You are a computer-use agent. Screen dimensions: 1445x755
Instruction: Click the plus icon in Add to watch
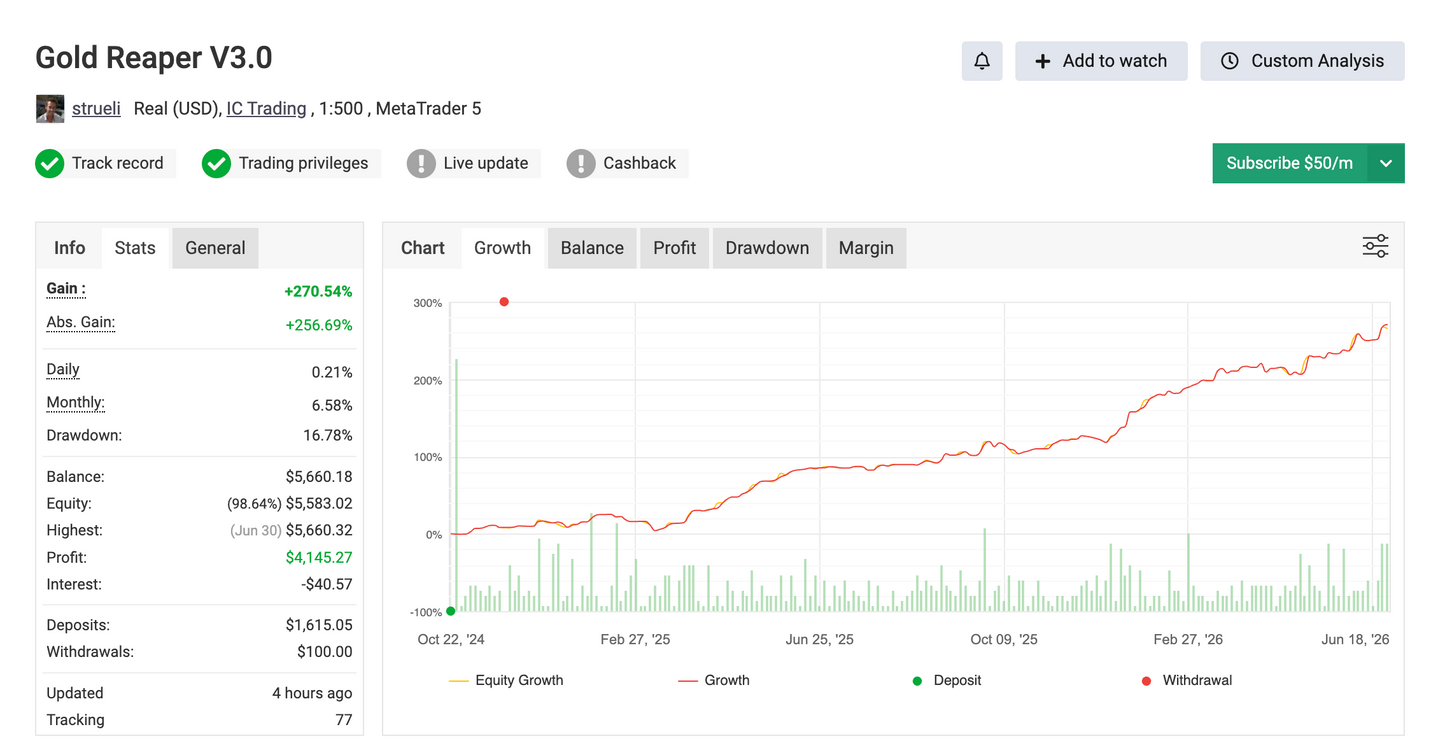1042,61
